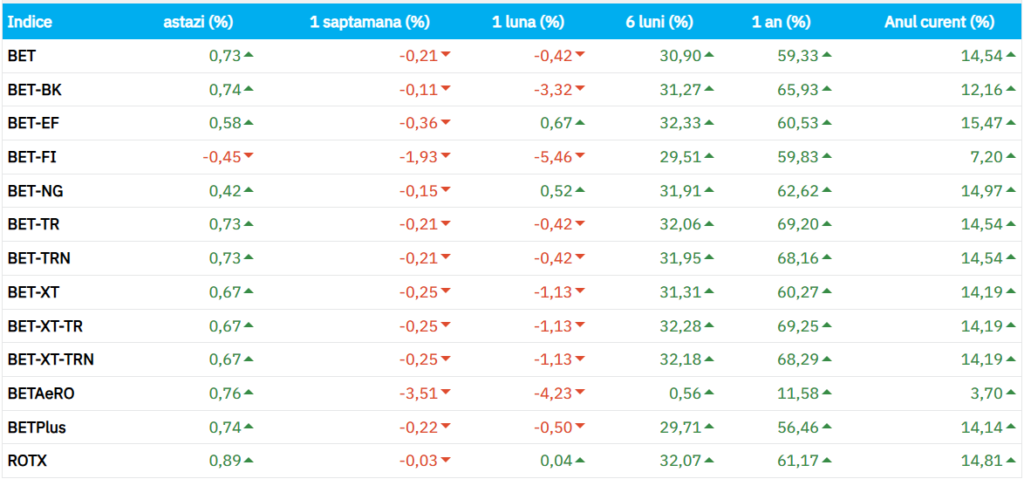Click the Anul curent (%) column header
Viewport: 1024px width, 479px height.
[939, 22]
